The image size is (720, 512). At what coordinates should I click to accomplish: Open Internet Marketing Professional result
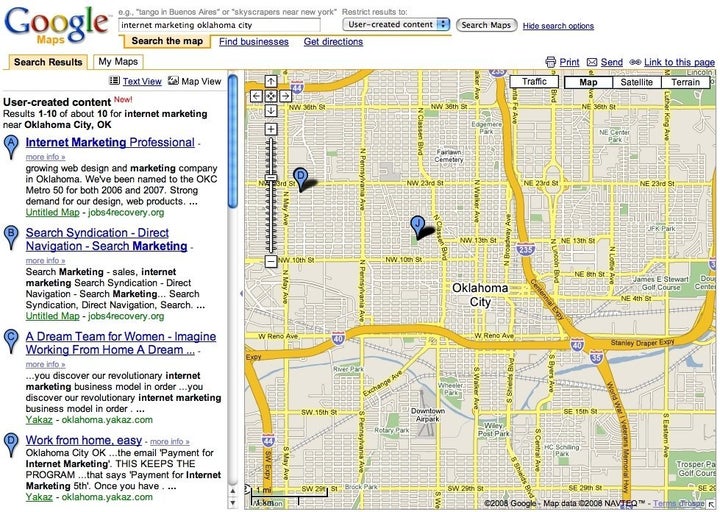110,142
